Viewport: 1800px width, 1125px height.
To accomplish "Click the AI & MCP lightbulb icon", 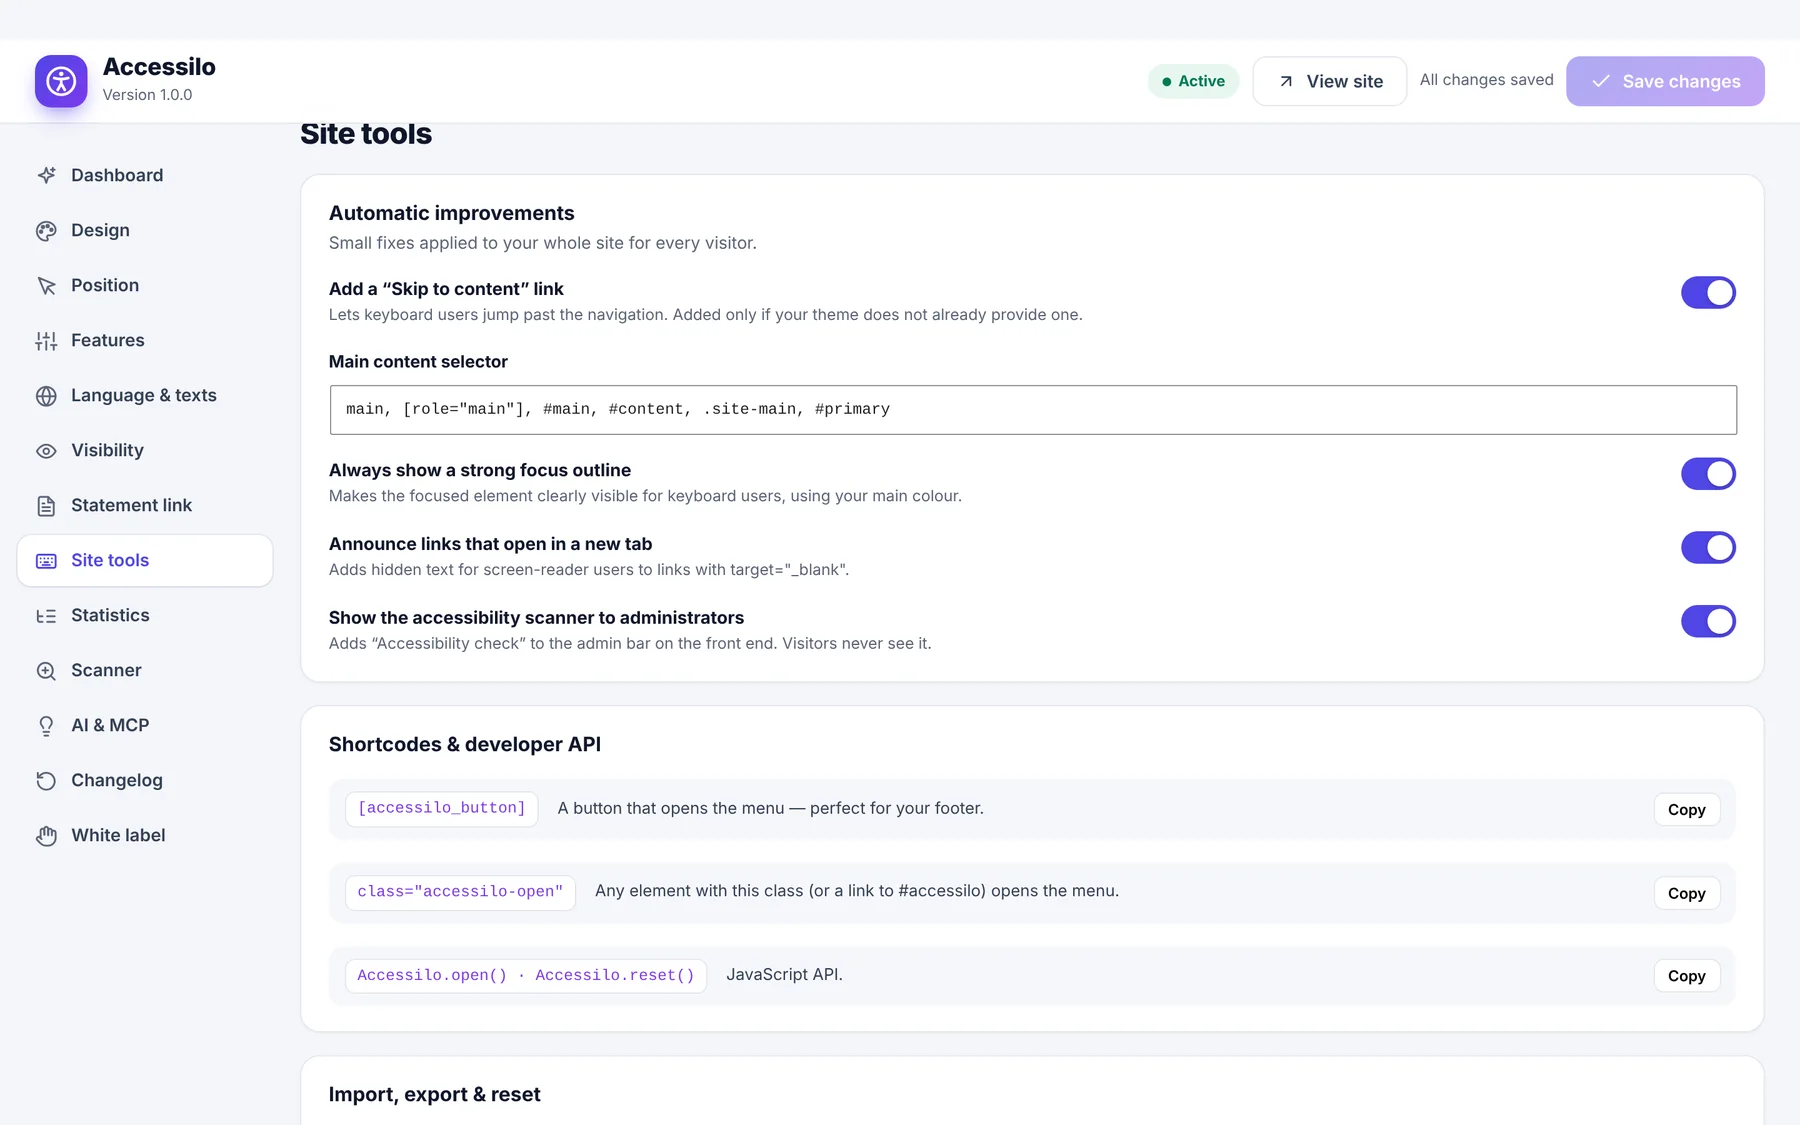I will coord(46,726).
